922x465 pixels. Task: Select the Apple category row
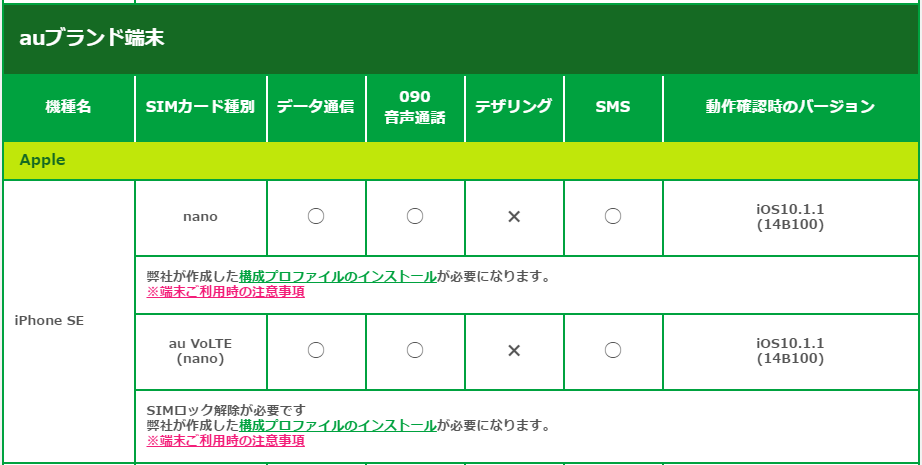[461, 160]
